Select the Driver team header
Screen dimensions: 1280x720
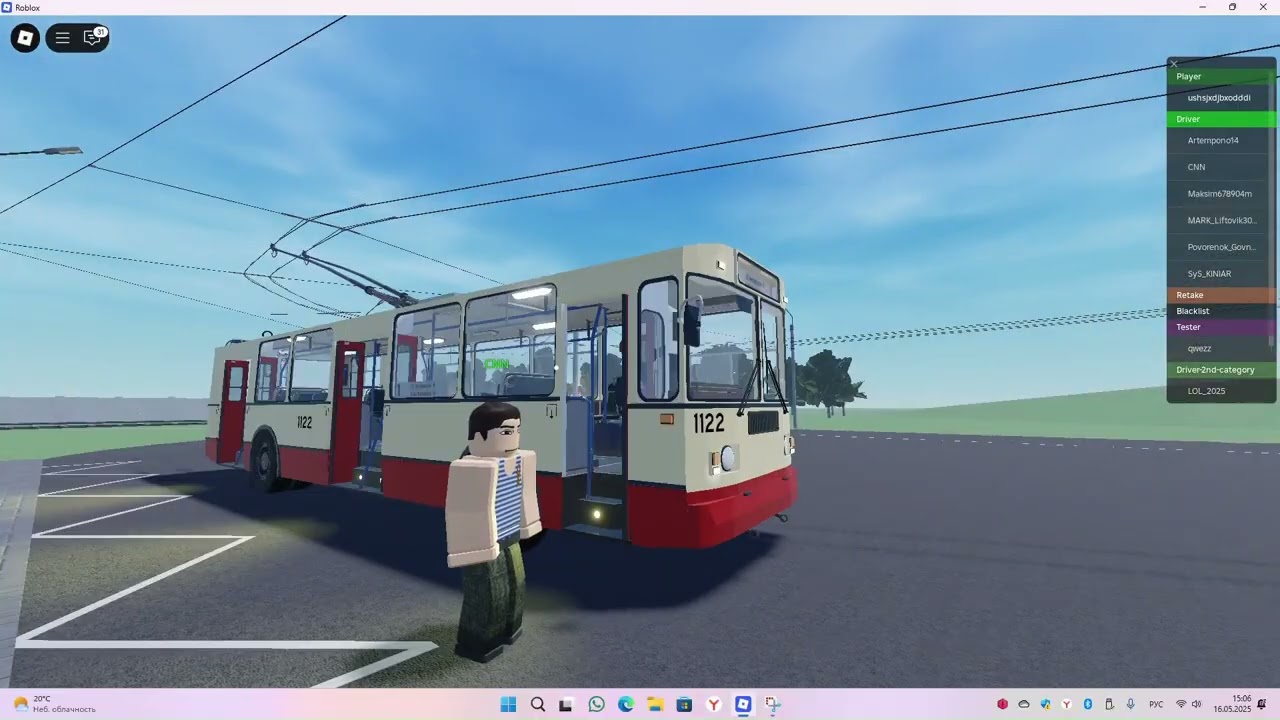point(1221,119)
